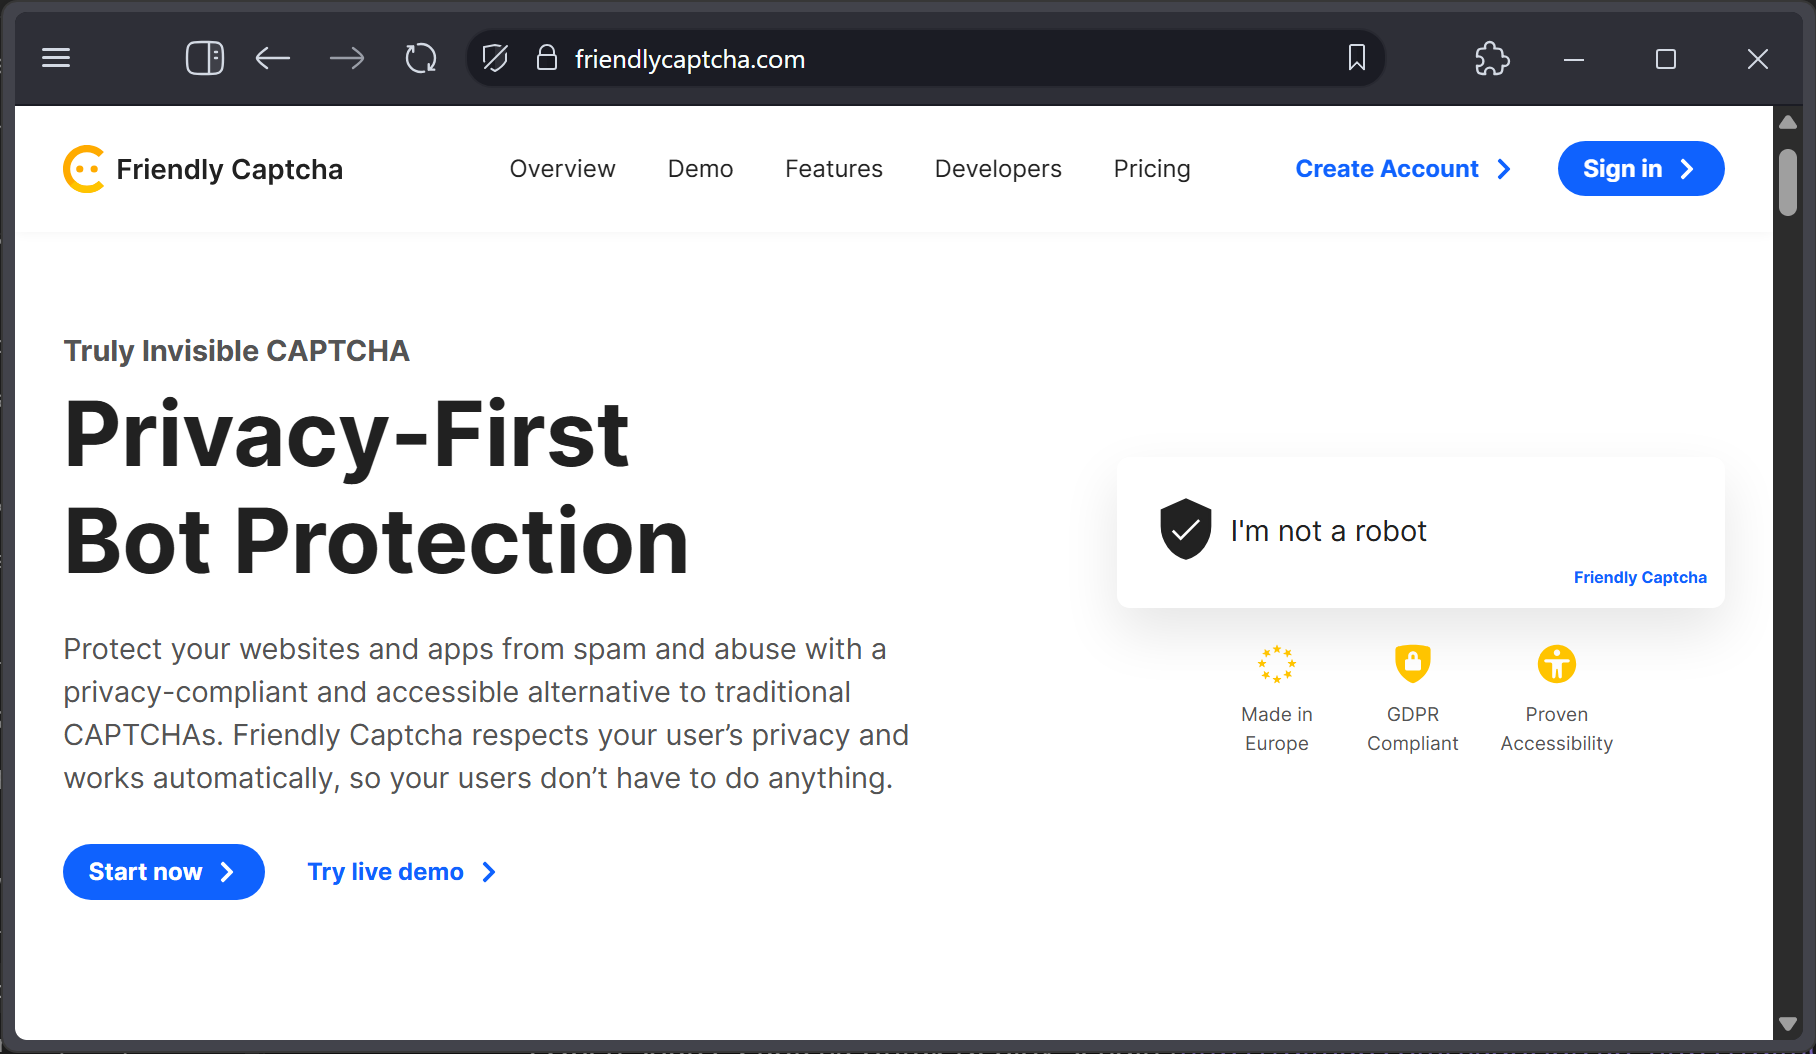Click the small Friendly Captcha widget link
Screen dimensions: 1816x1054
pos(1640,577)
